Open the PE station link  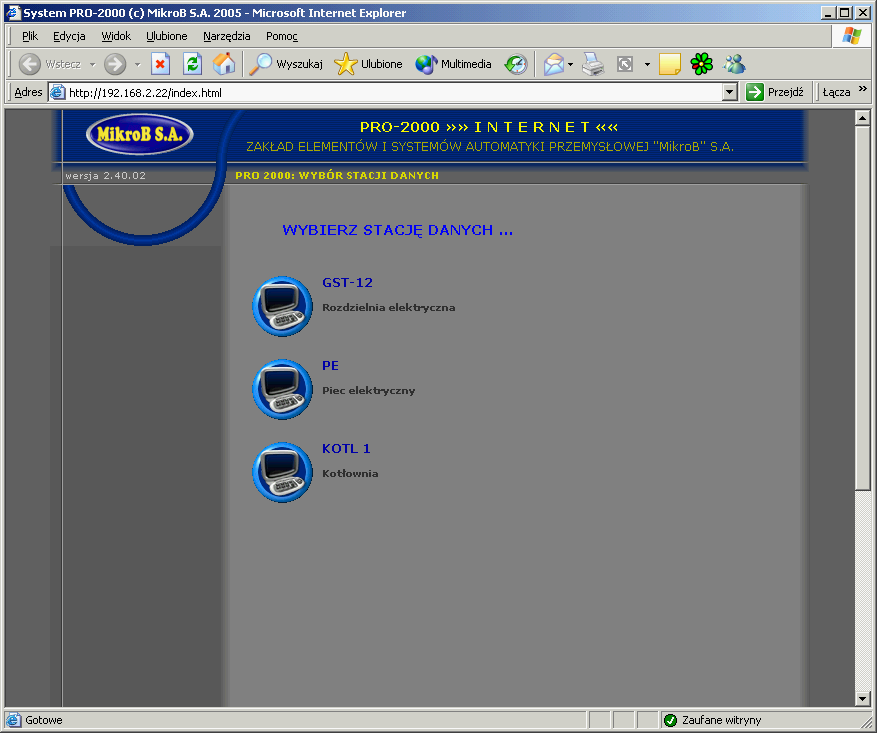click(x=330, y=365)
